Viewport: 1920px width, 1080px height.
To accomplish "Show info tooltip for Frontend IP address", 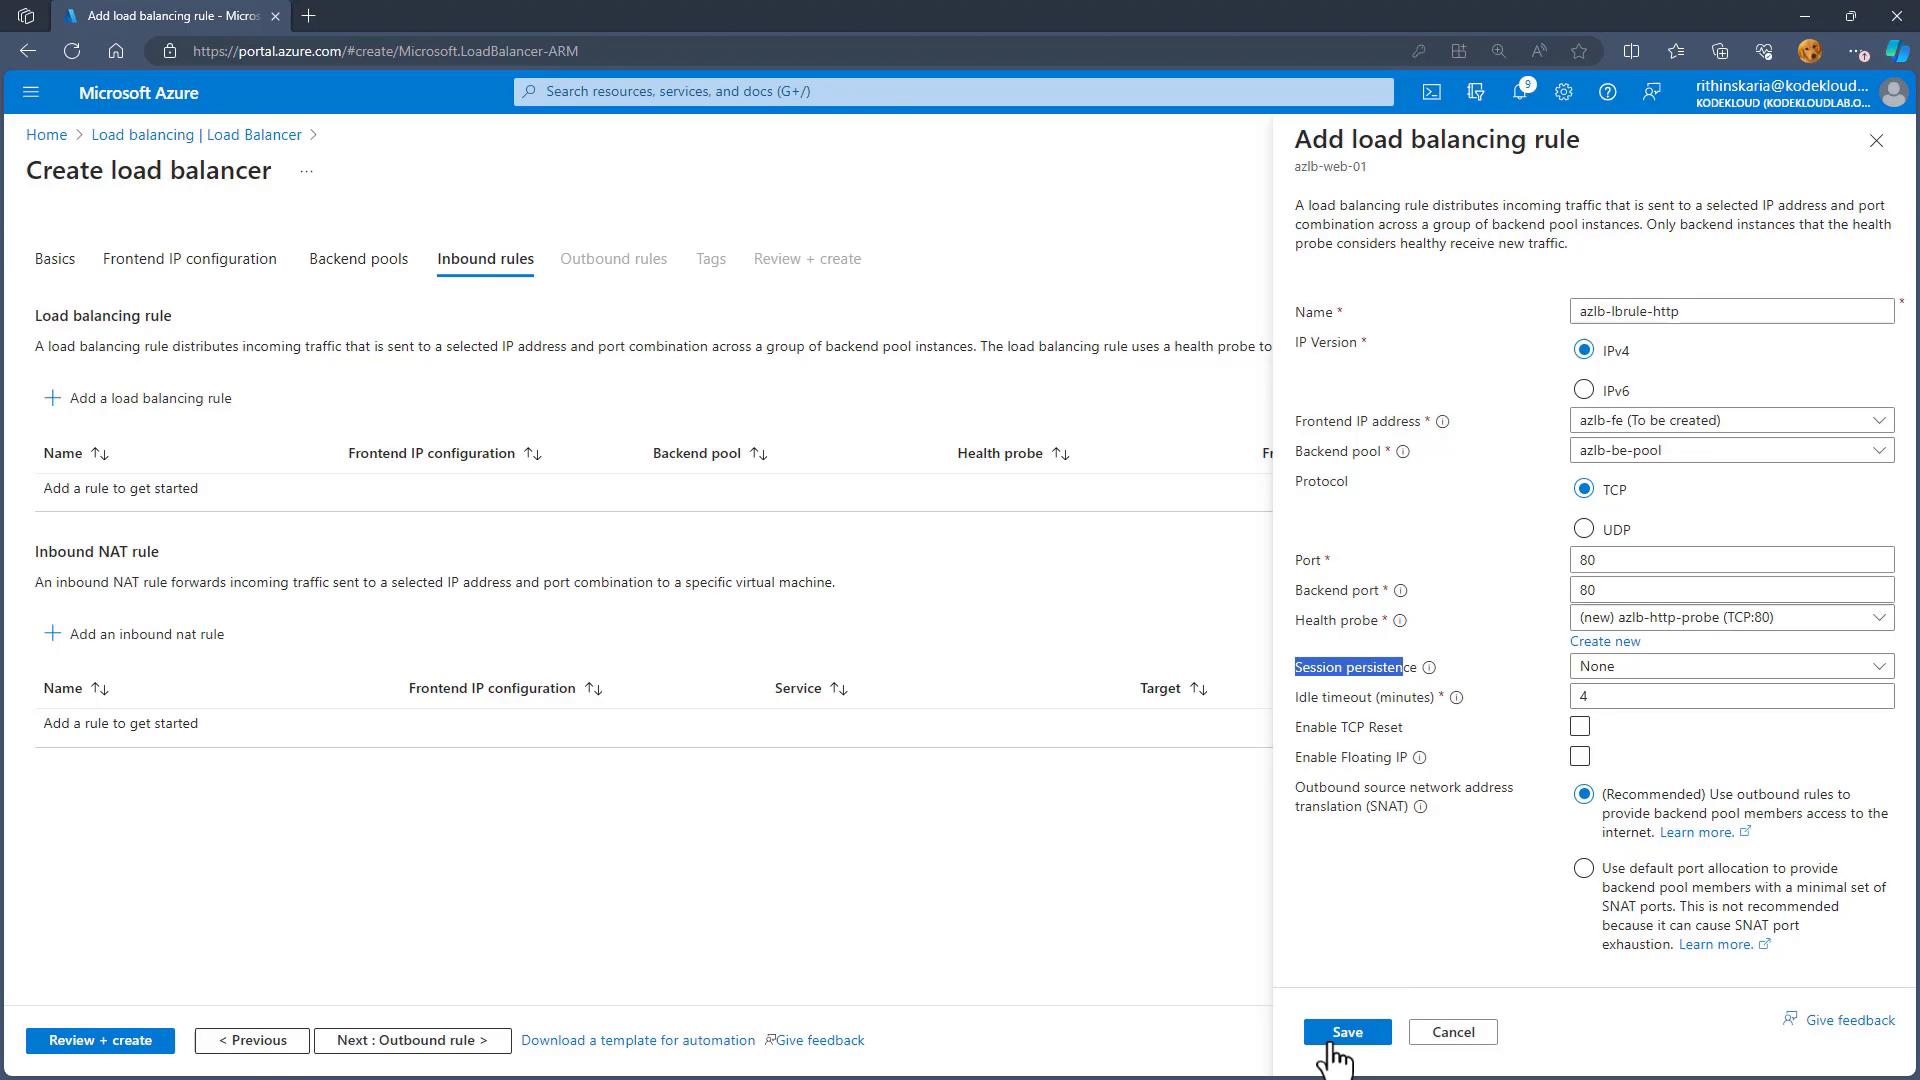I will 1442,422.
